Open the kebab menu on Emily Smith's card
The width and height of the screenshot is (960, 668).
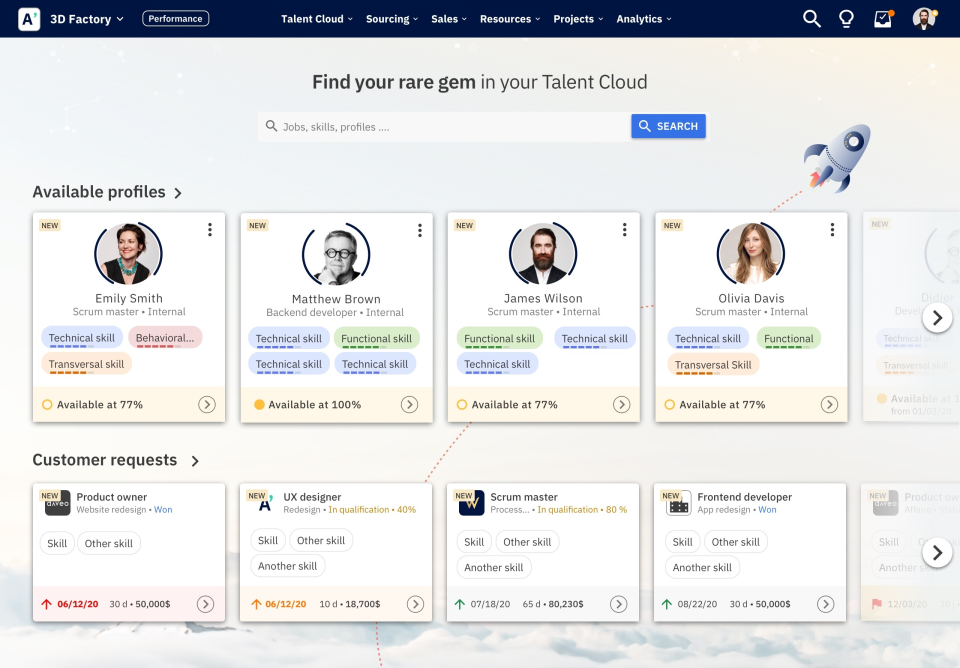click(x=210, y=229)
